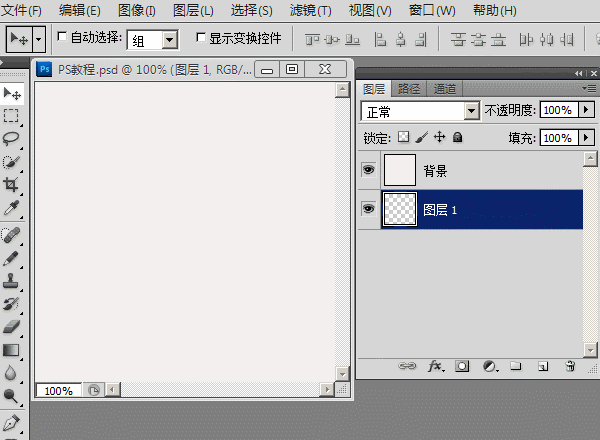Select the Eraser tool
Image resolution: width=600 pixels, height=440 pixels.
tap(11, 327)
